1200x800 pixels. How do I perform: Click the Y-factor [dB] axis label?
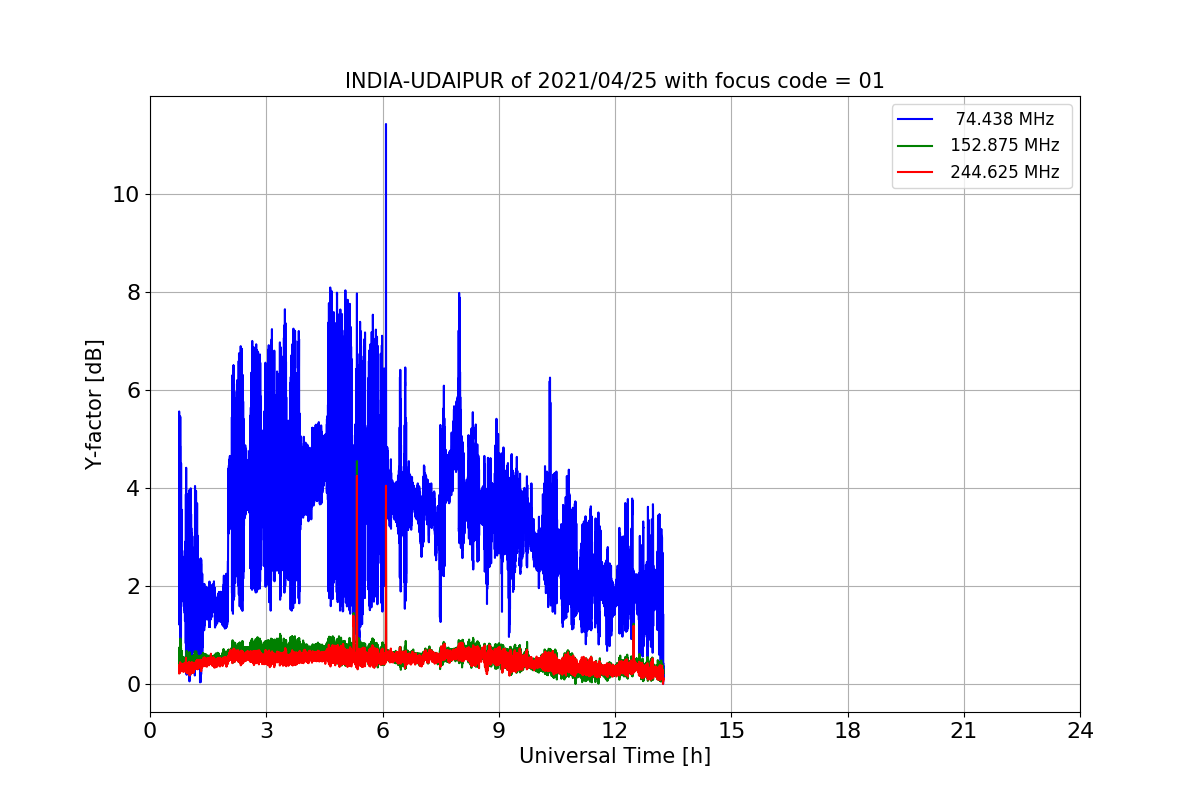click(x=94, y=405)
